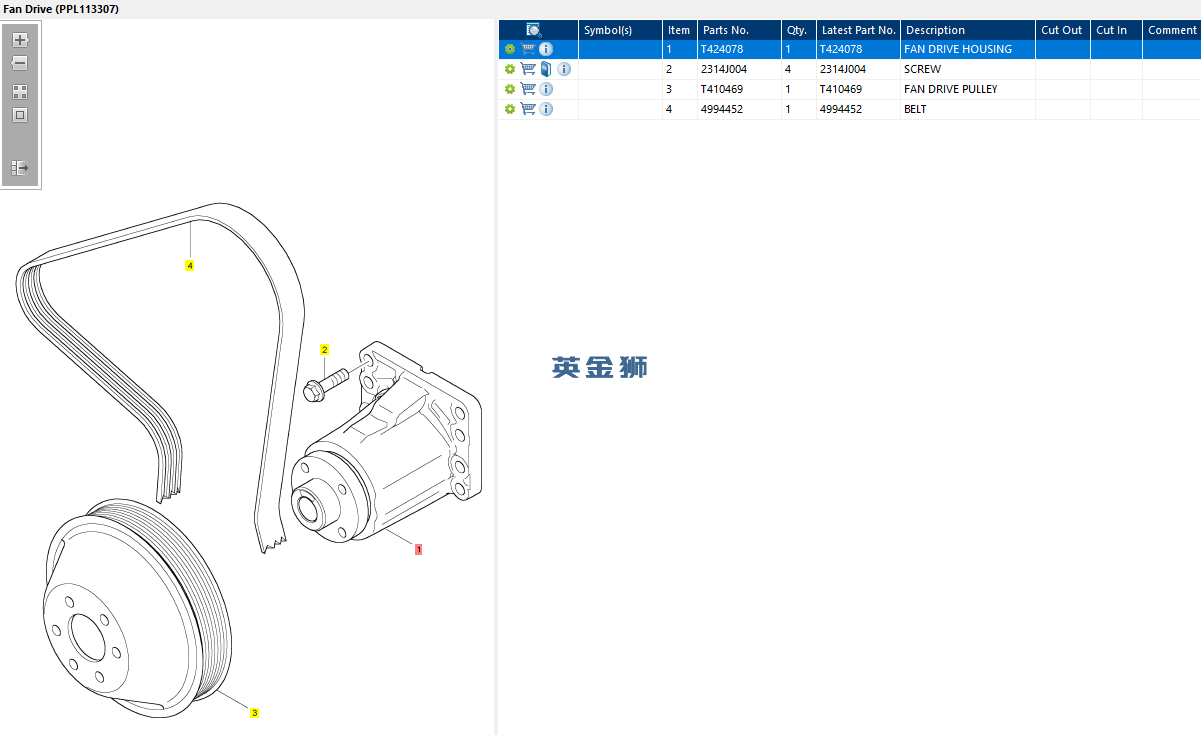Image resolution: width=1201 pixels, height=735 pixels.
Task: Show info for BELT 4994452
Action: pyautogui.click(x=546, y=109)
